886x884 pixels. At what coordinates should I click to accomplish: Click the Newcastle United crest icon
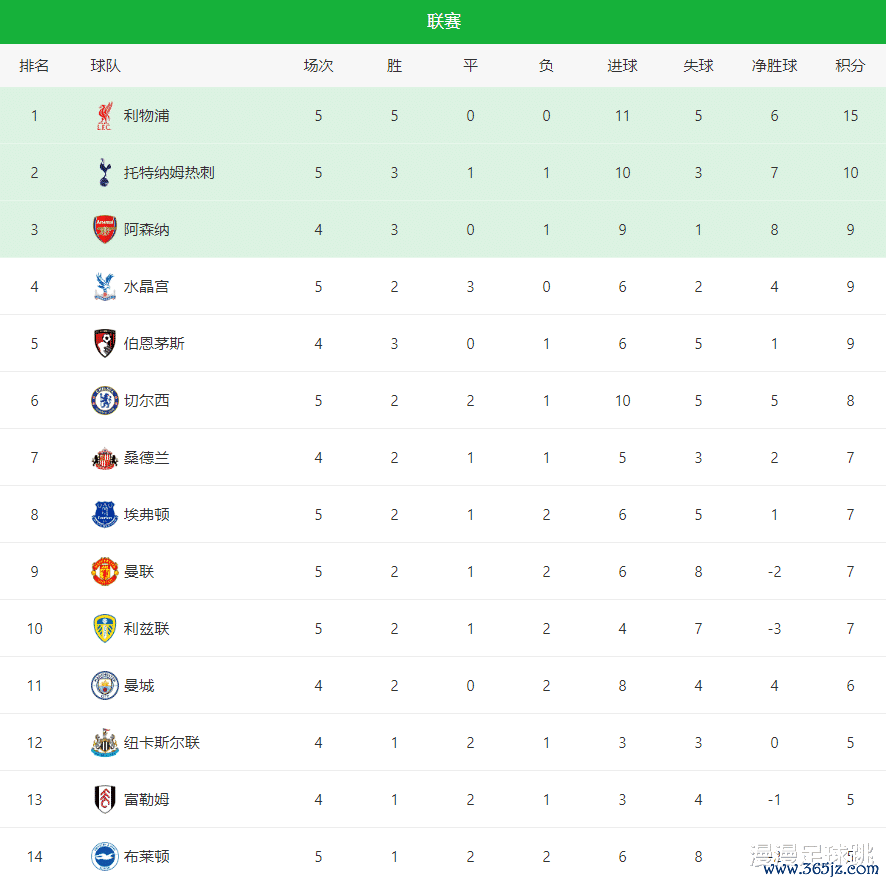[x=104, y=743]
